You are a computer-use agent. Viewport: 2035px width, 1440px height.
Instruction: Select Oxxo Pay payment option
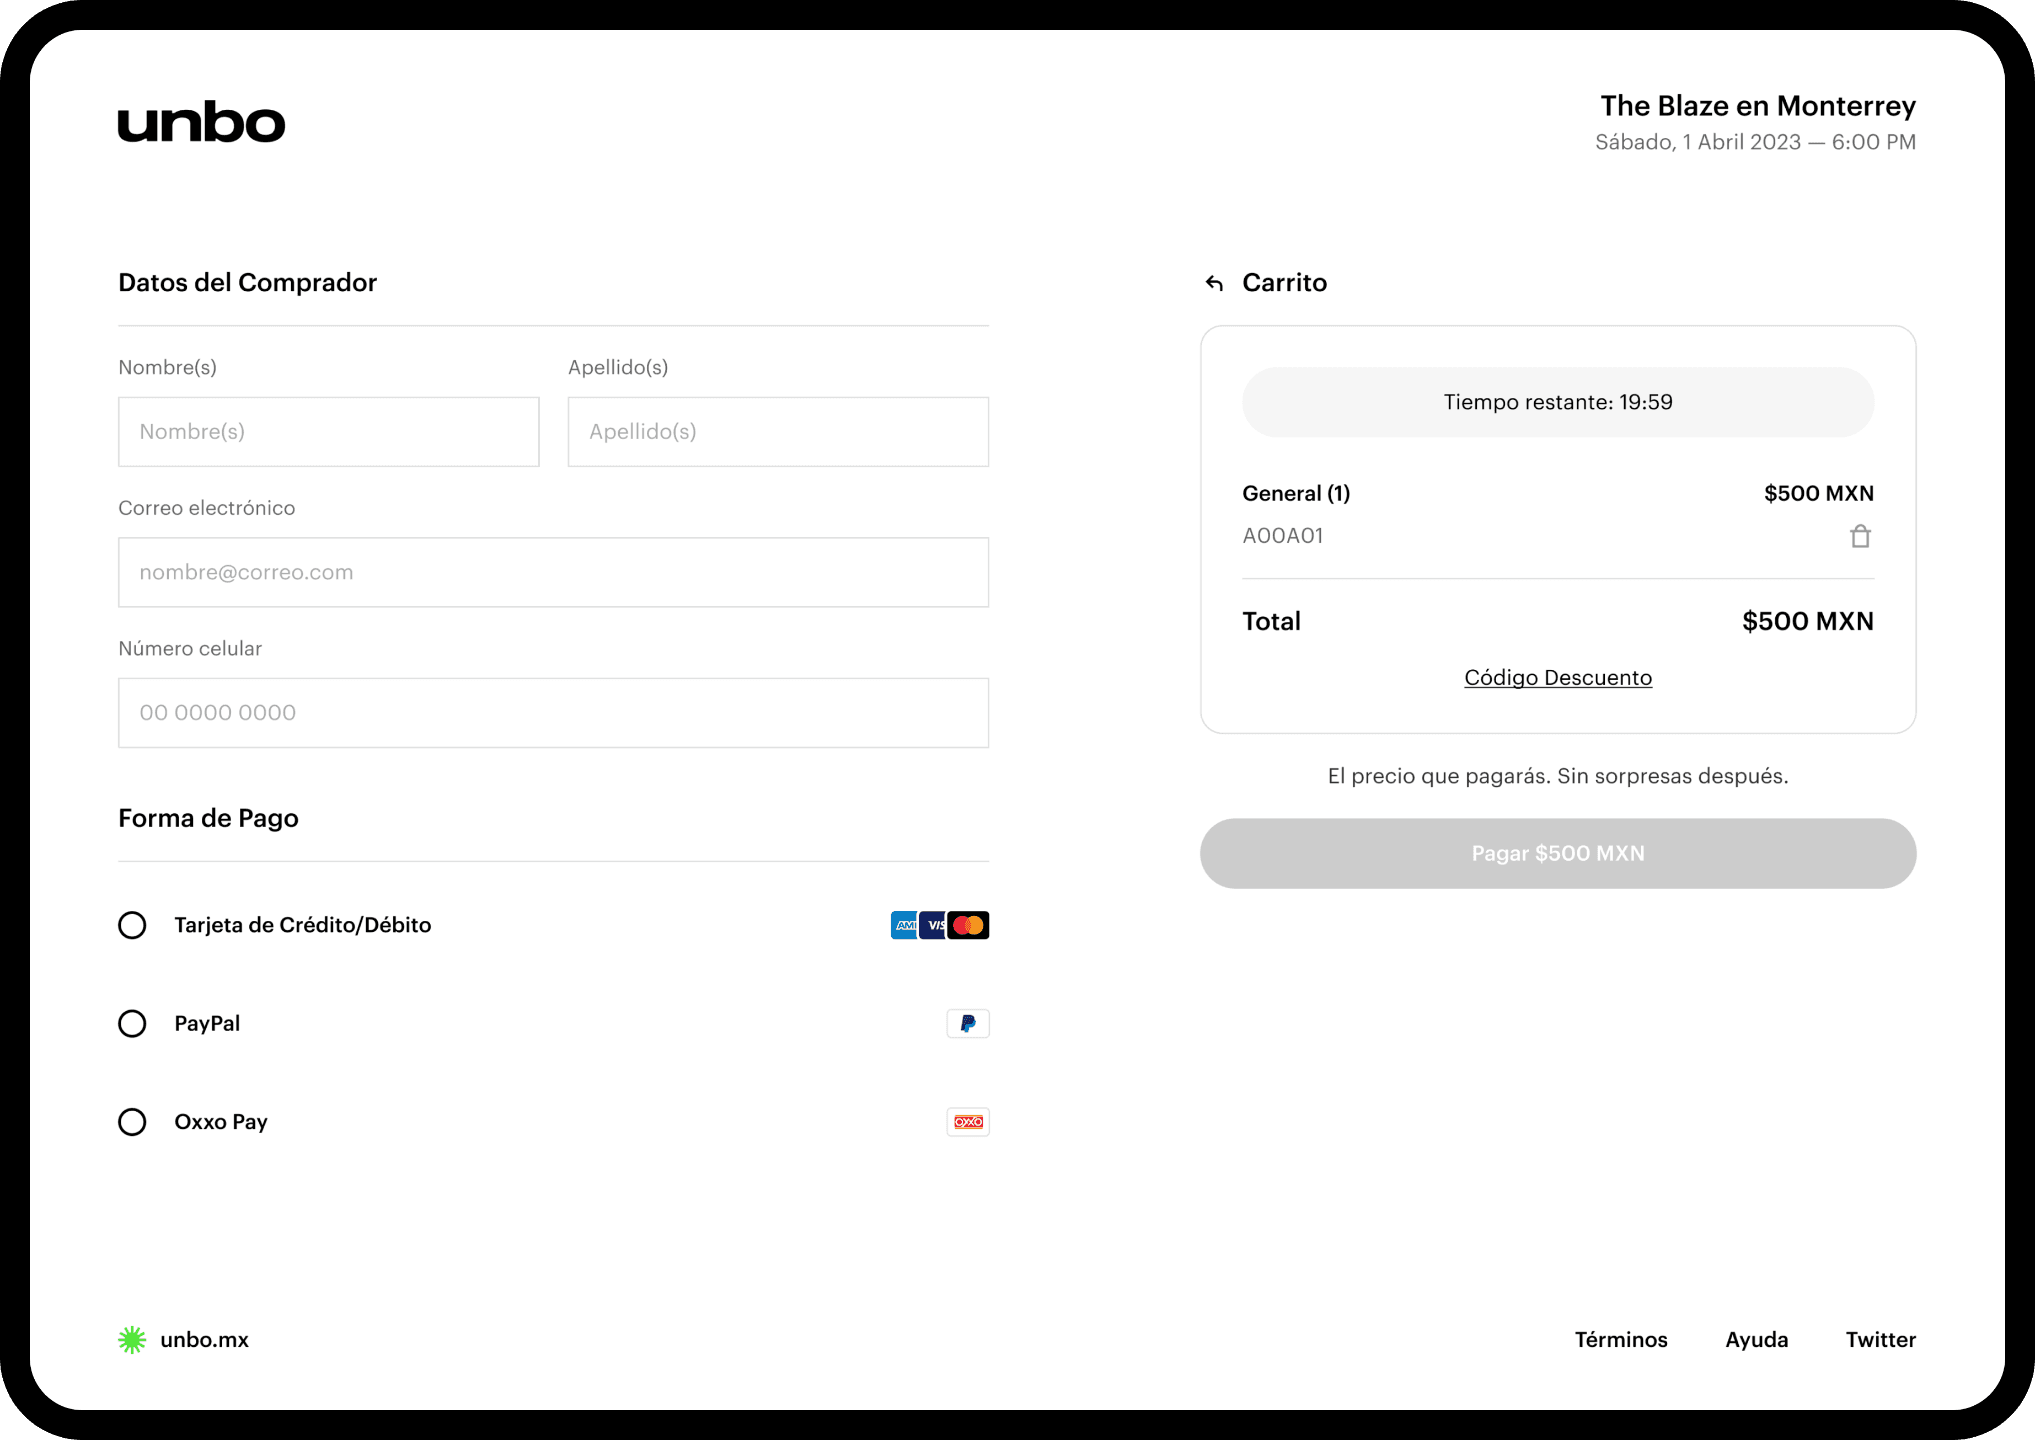132,1122
